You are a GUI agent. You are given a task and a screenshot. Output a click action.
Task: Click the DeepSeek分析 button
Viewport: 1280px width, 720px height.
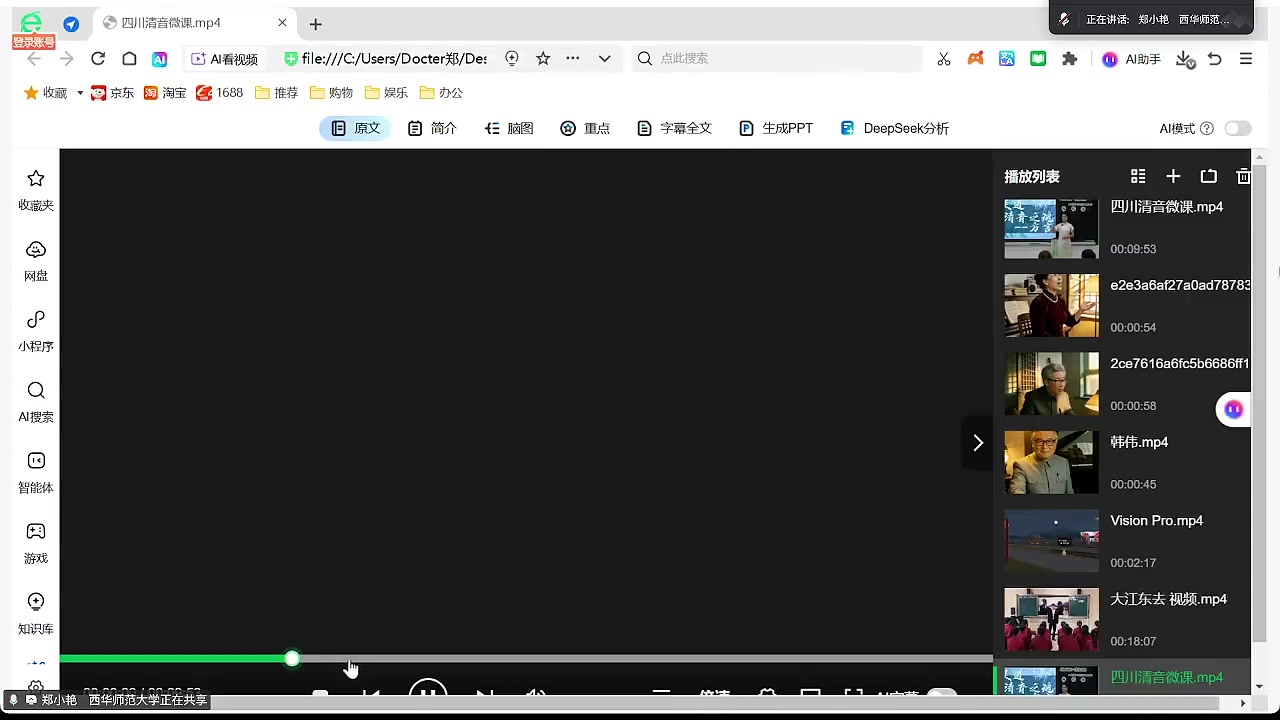point(894,128)
